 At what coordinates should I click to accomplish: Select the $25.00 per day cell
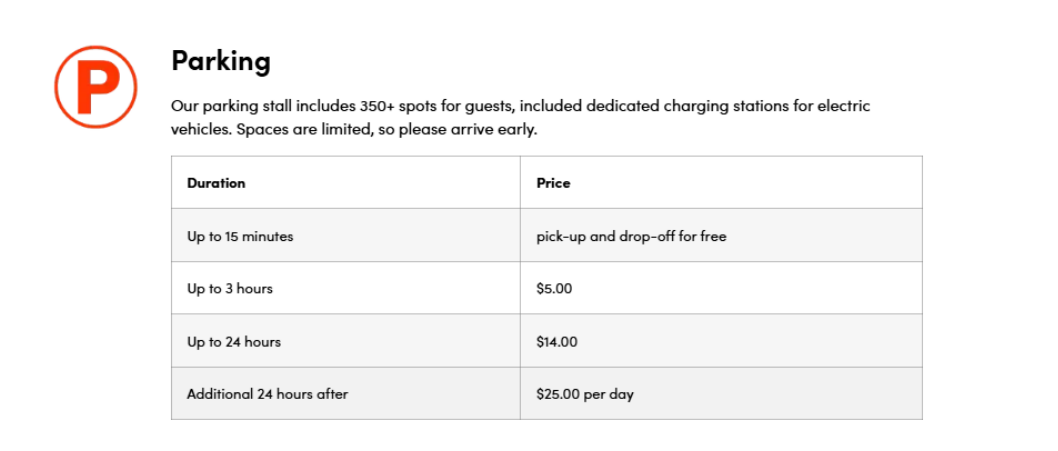point(585,394)
